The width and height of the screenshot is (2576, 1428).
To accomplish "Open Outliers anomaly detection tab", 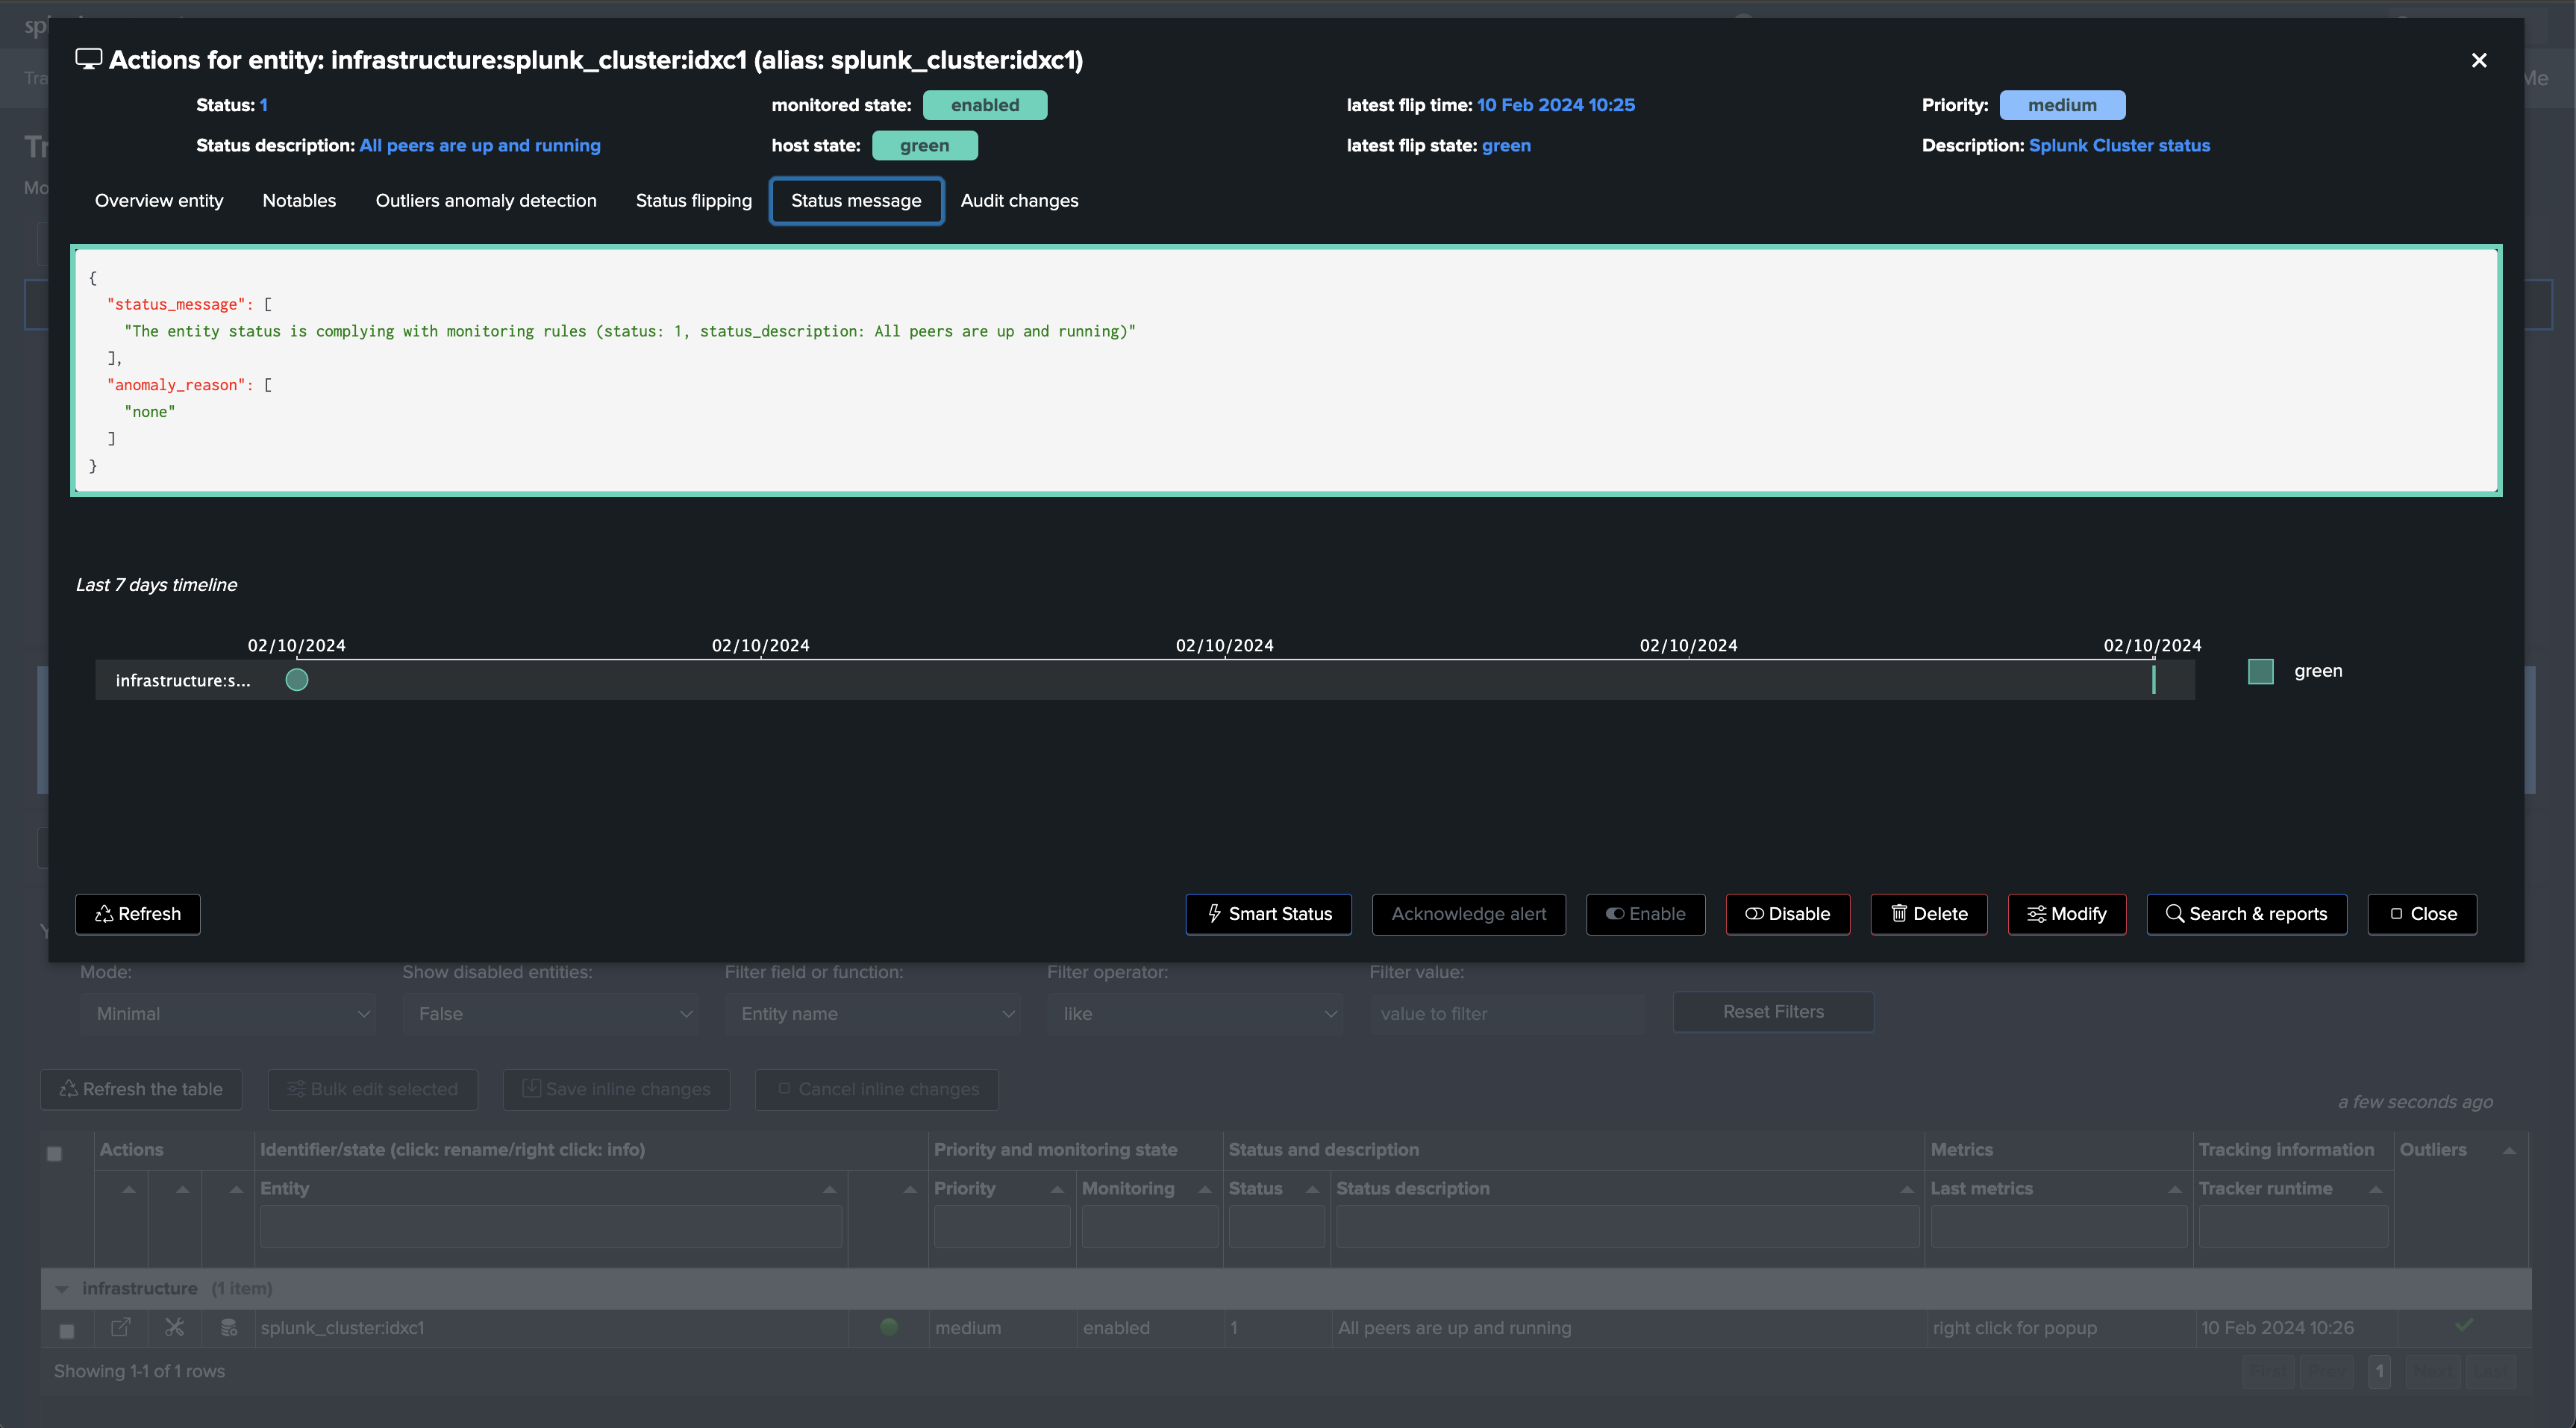I will tap(486, 201).
